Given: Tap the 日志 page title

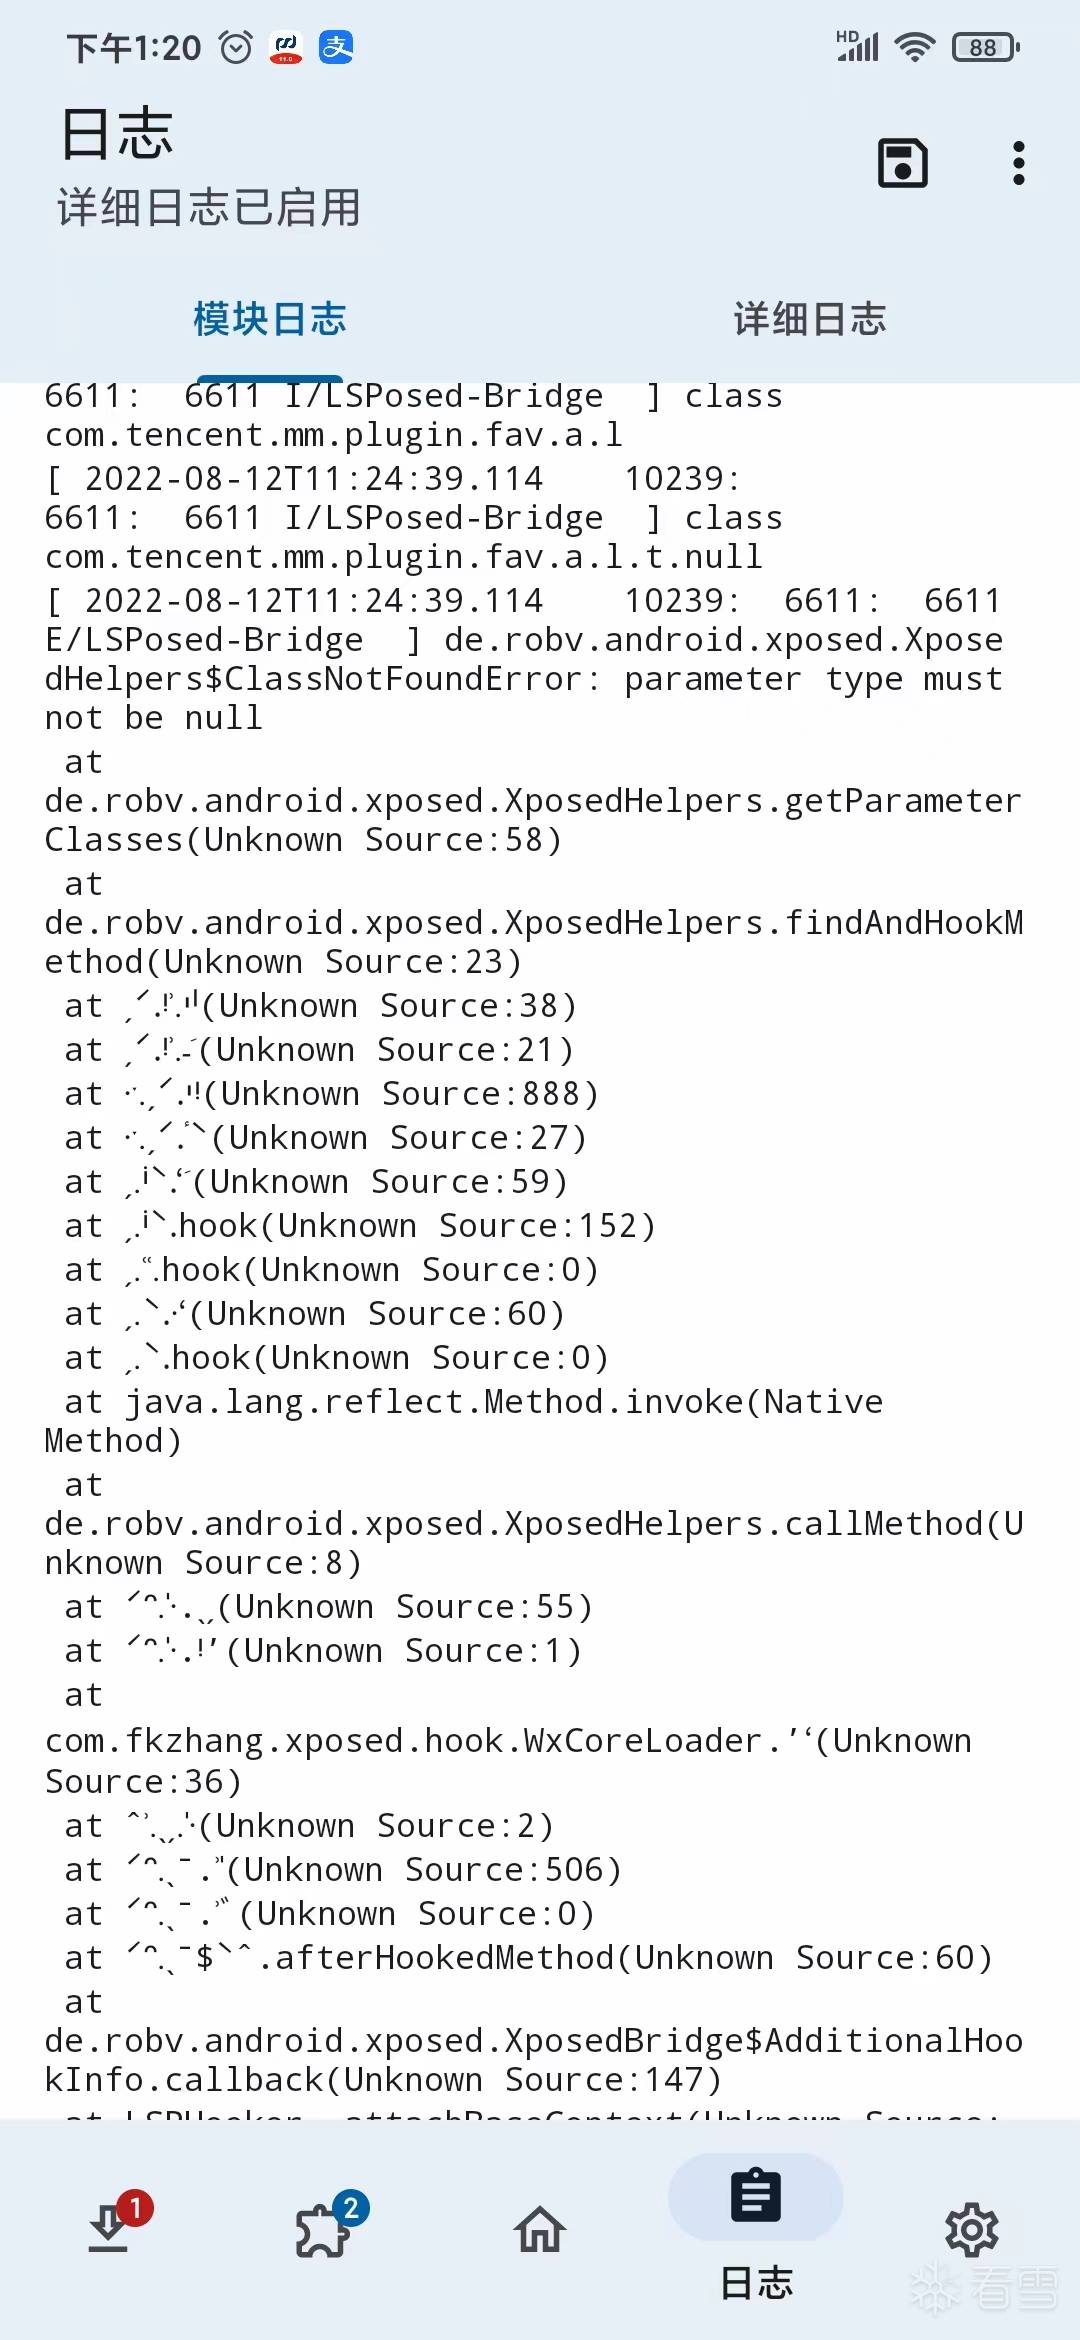Looking at the screenshot, I should (117, 134).
